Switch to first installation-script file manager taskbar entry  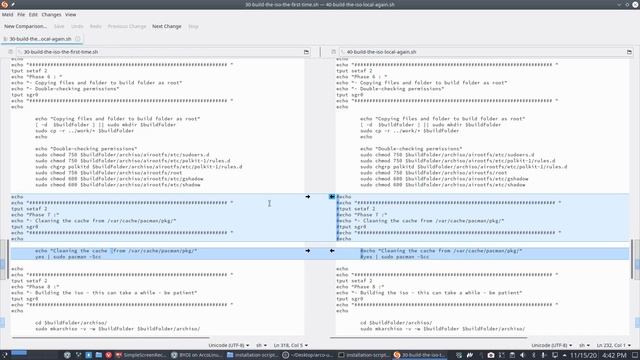point(252,355)
